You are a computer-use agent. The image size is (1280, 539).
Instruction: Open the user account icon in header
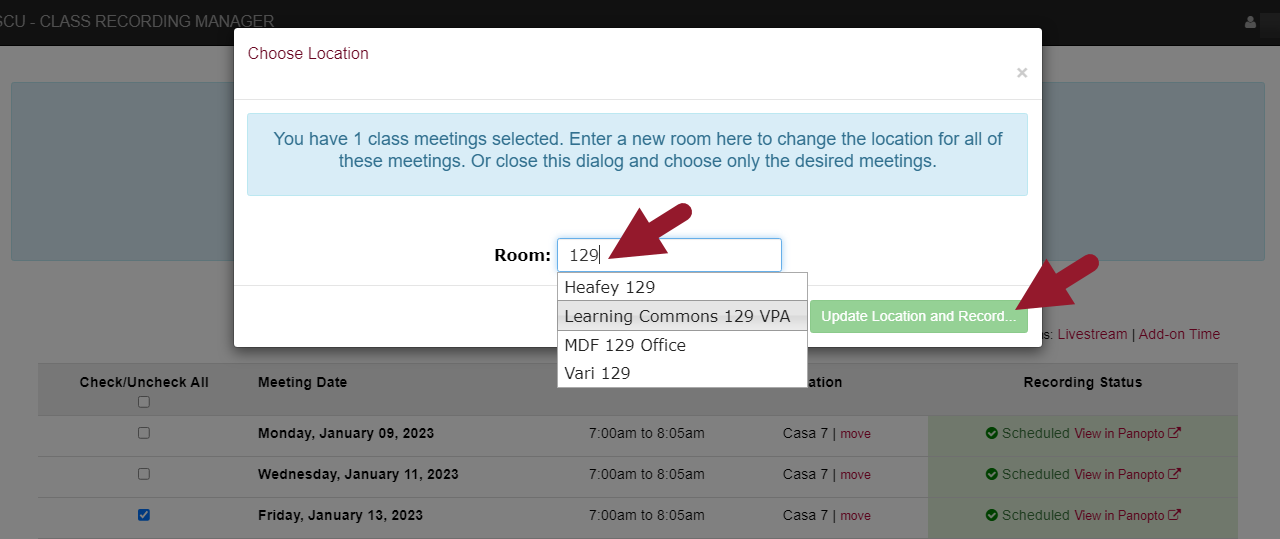(1249, 21)
